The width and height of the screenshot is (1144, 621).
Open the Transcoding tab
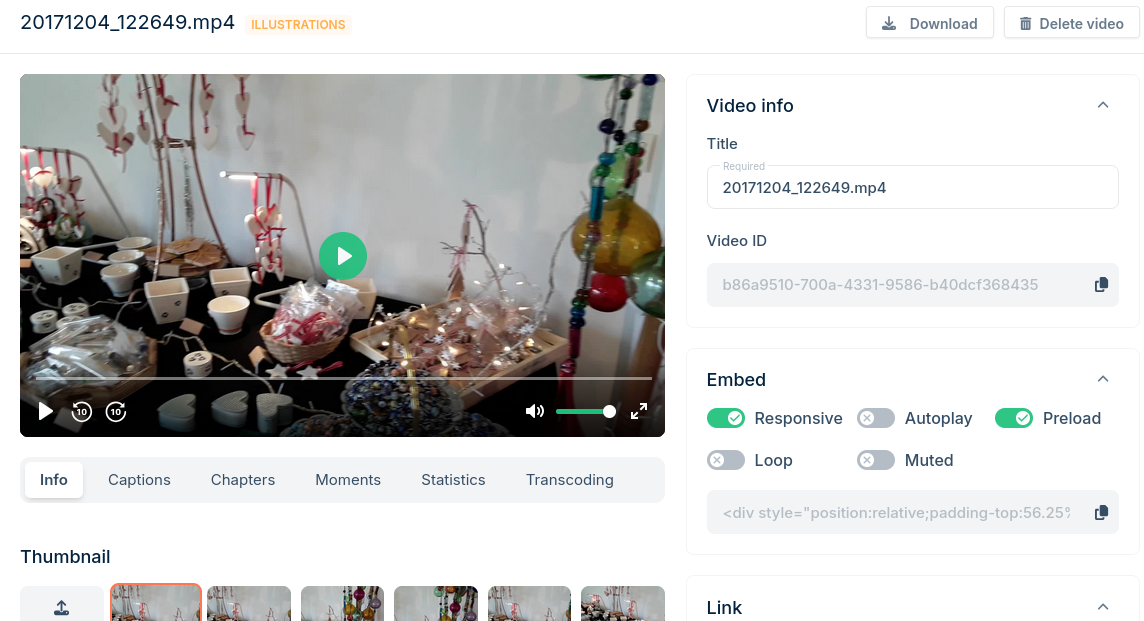tap(570, 480)
